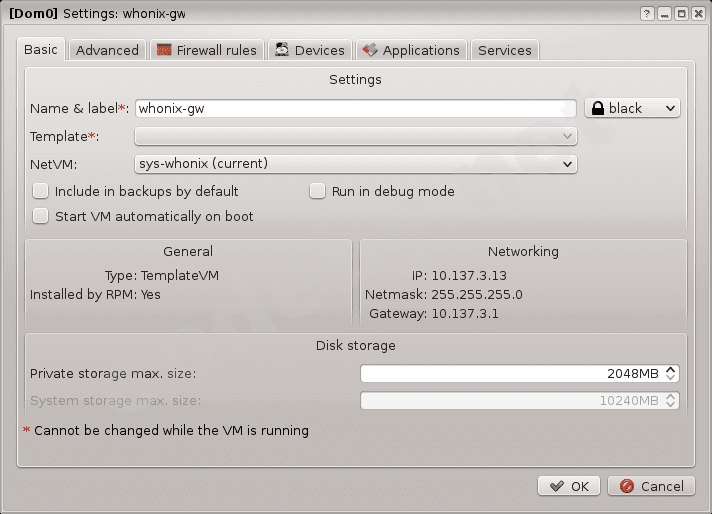The width and height of the screenshot is (712, 514).
Task: Enable Include in backups by default
Action: (40, 191)
